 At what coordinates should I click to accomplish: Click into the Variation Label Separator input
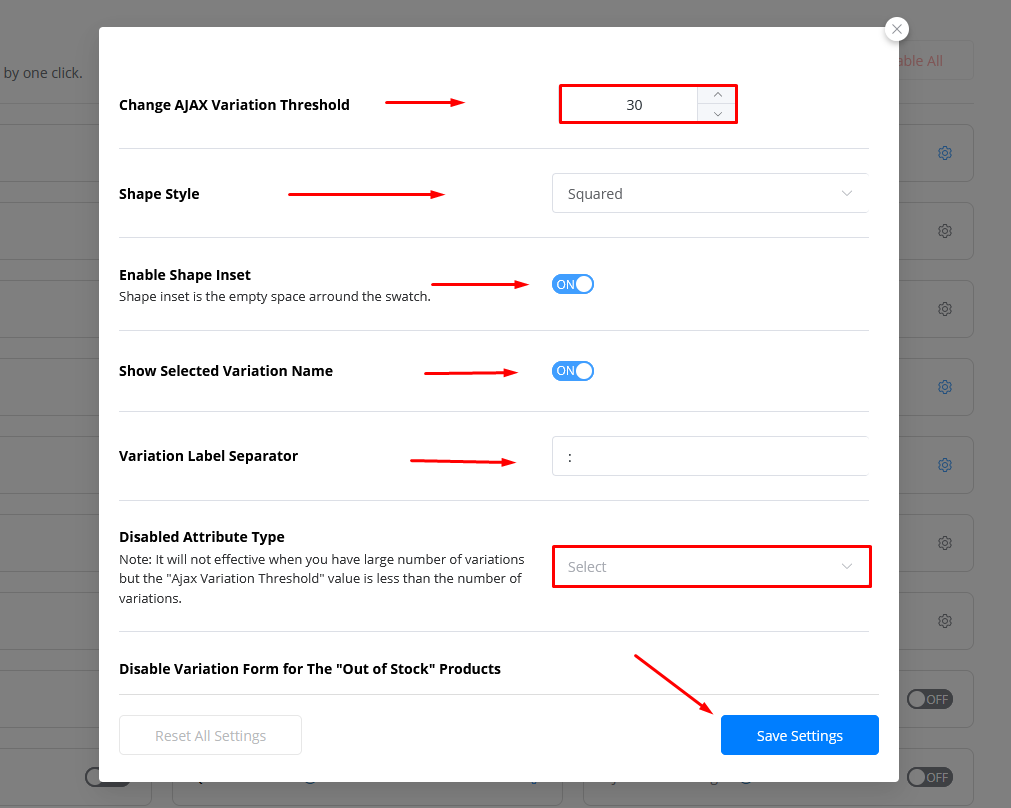click(x=708, y=456)
